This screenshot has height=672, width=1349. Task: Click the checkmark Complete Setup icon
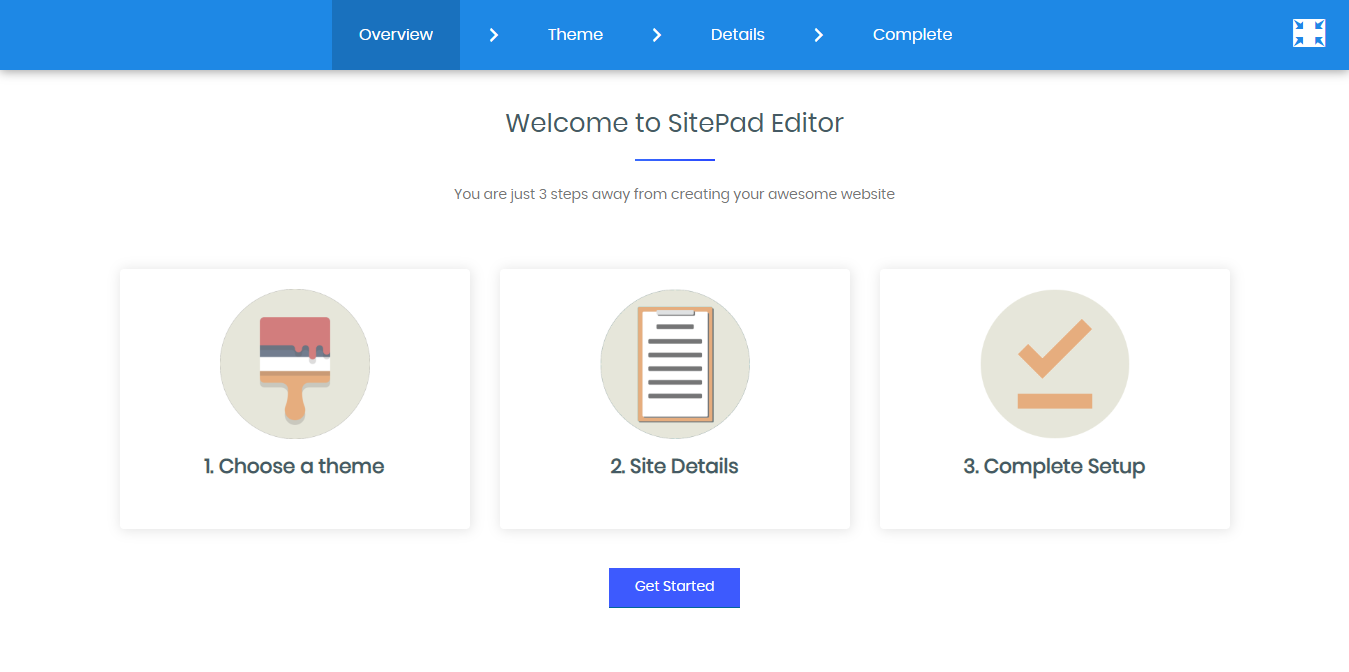pyautogui.click(x=1055, y=364)
